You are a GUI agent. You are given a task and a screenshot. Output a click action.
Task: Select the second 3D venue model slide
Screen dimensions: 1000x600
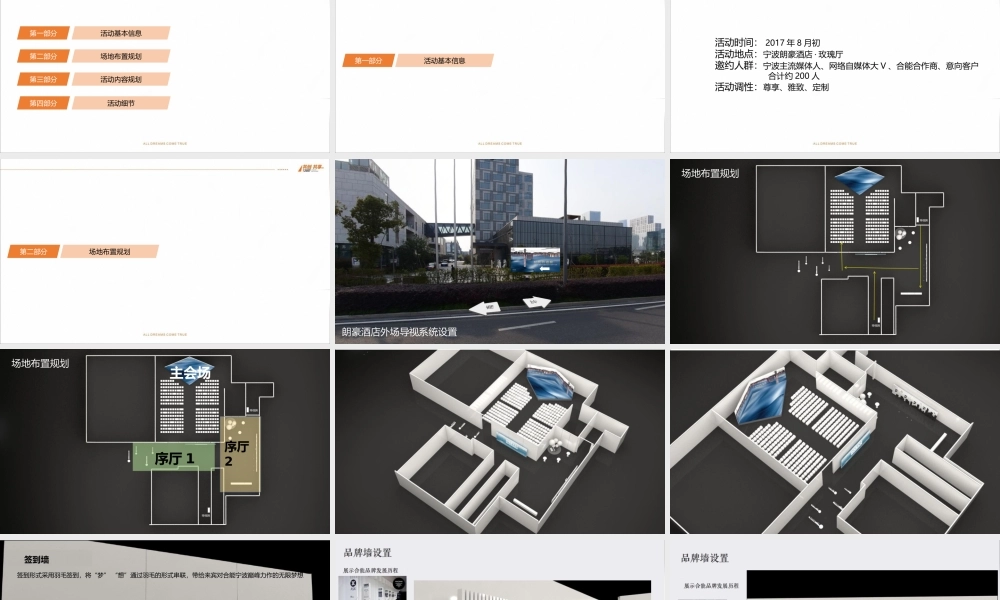pos(835,441)
